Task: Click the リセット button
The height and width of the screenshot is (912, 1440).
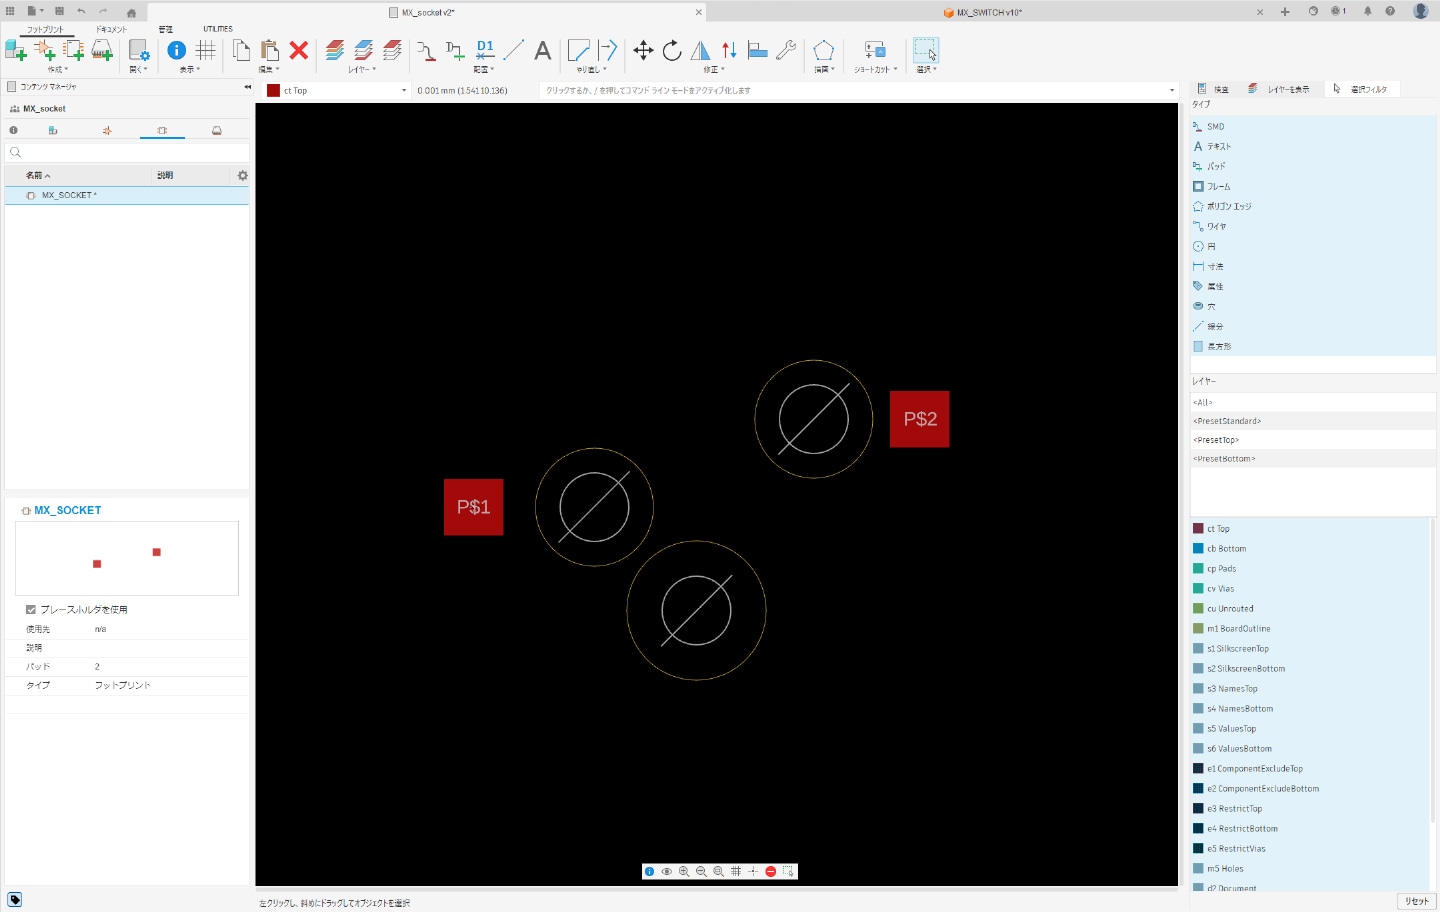Action: point(1416,901)
